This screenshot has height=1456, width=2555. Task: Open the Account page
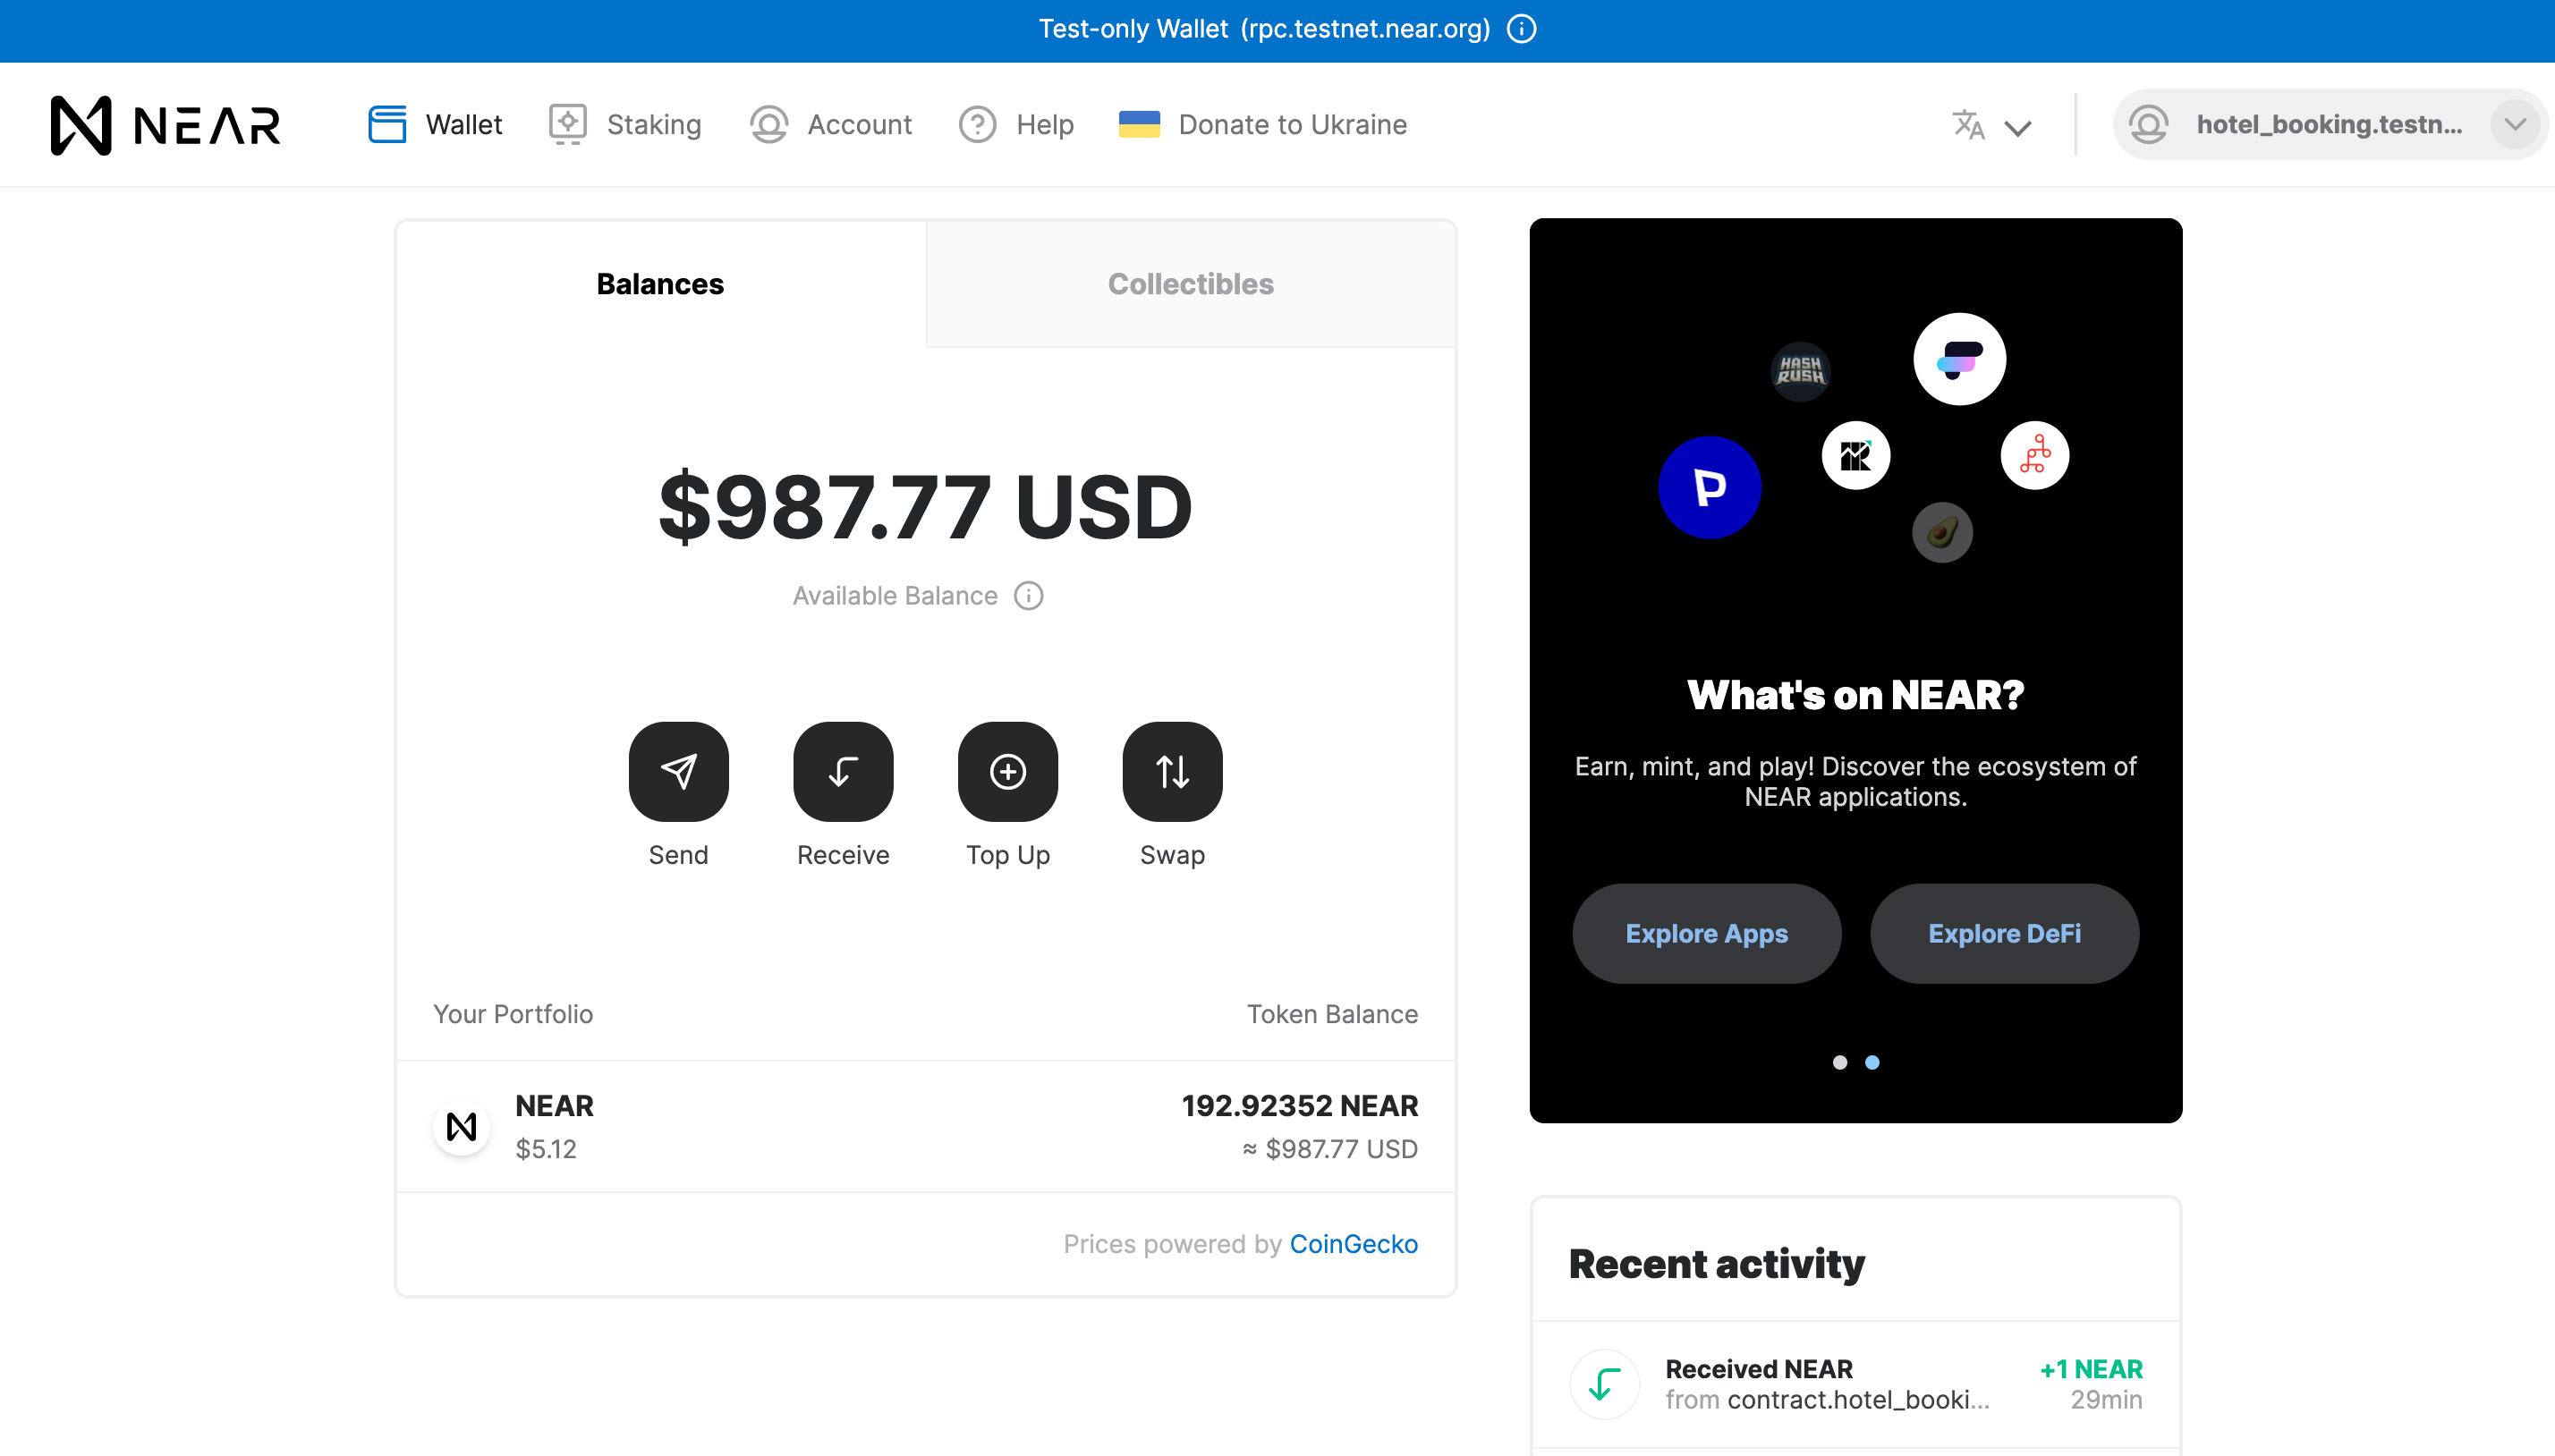tap(830, 124)
